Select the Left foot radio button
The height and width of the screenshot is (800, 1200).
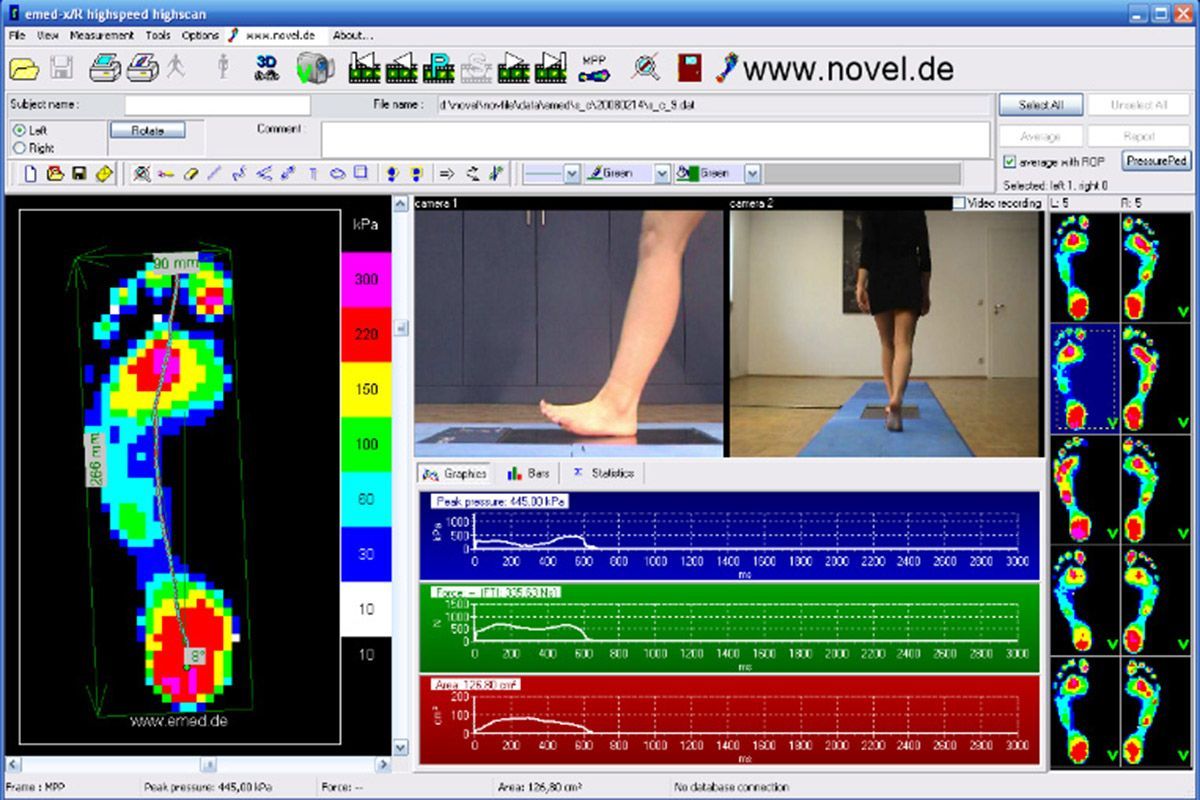19,130
